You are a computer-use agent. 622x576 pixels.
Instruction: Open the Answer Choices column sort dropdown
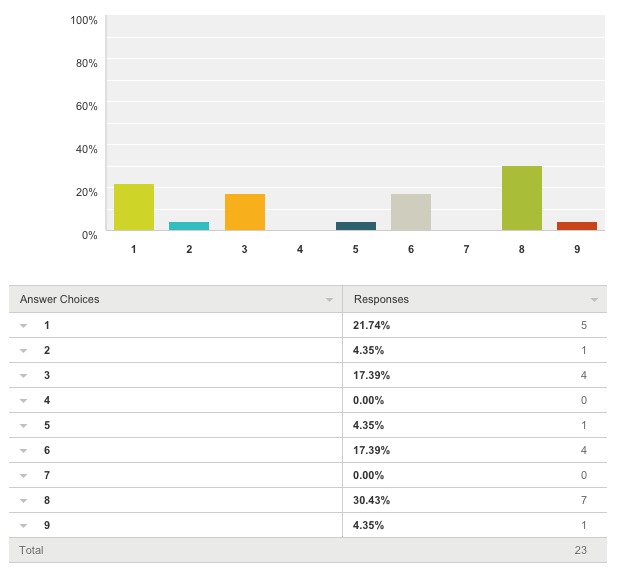point(330,300)
